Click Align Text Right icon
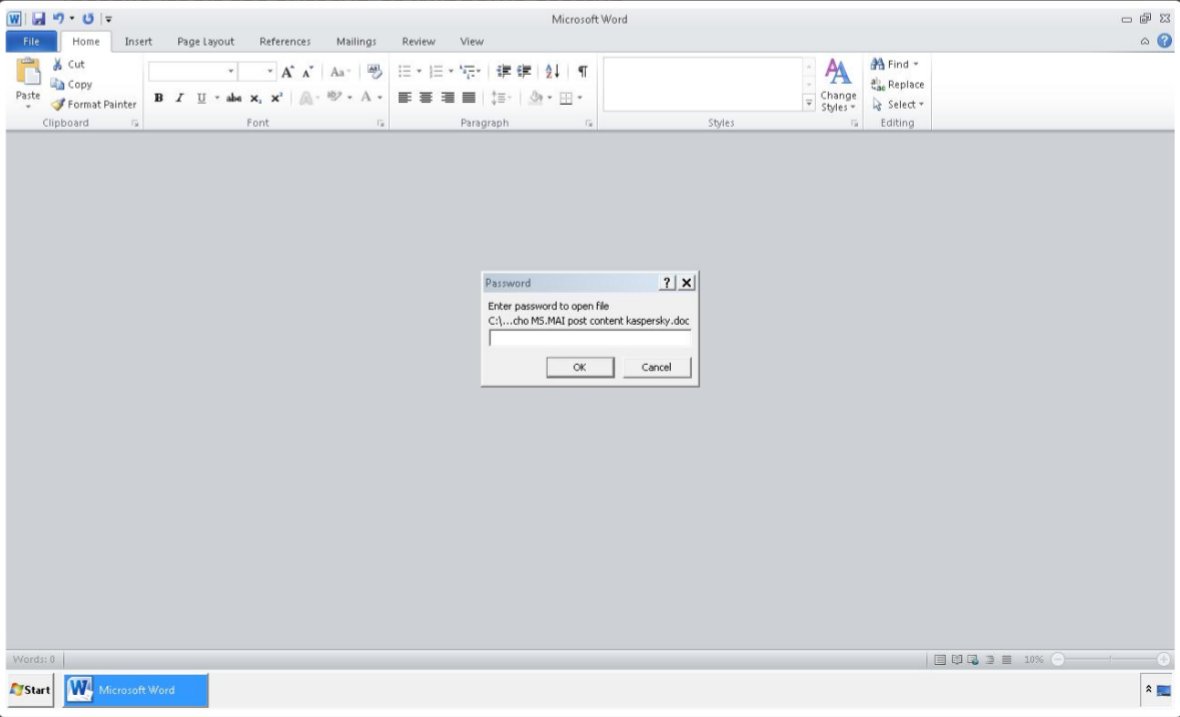This screenshot has height=717, width=1180. tap(447, 98)
